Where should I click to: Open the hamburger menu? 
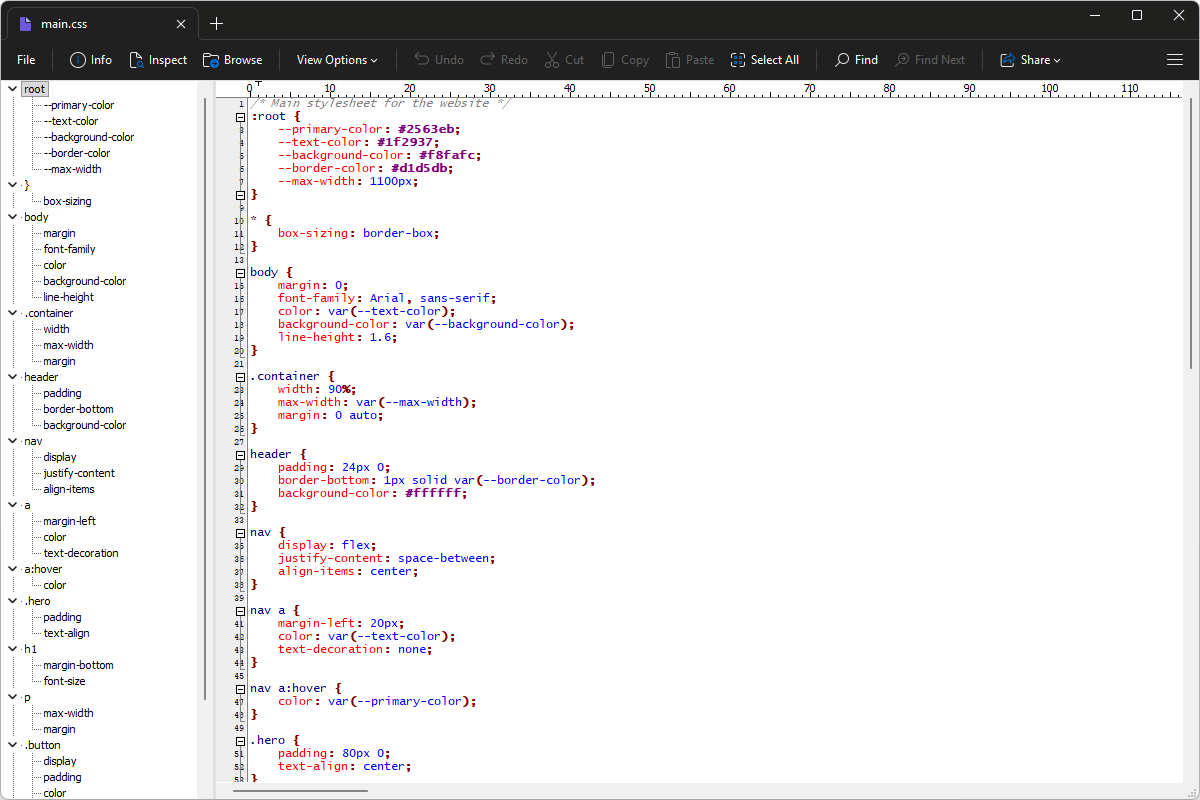[1175, 60]
